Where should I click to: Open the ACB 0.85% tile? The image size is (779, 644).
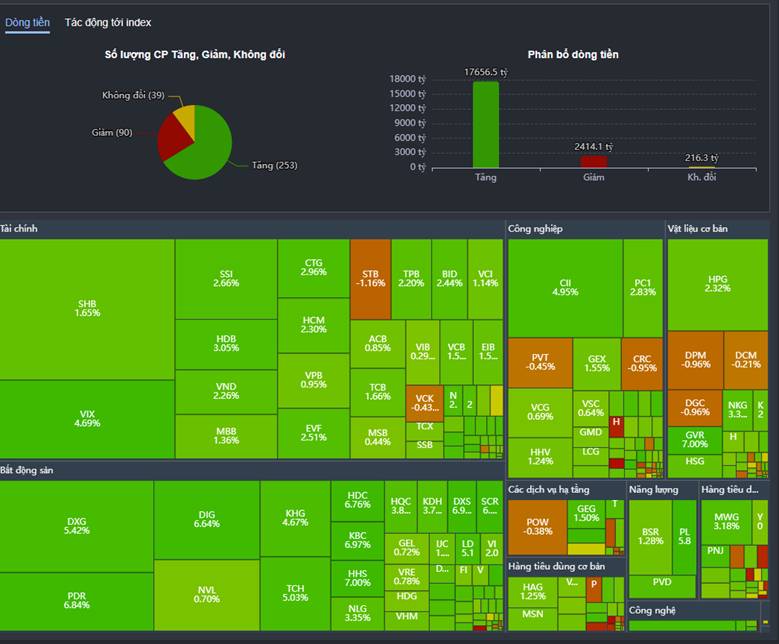tap(378, 344)
